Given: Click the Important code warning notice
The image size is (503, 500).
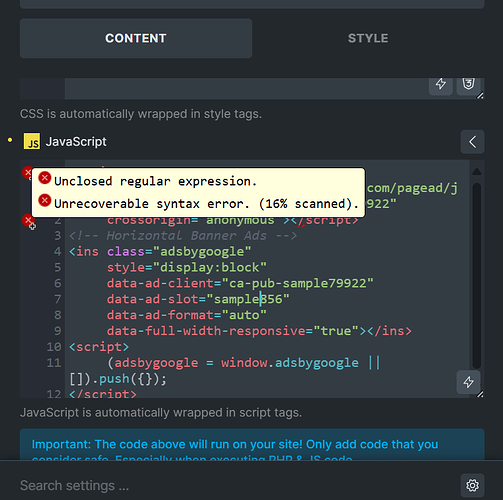Looking at the screenshot, I should click(252, 445).
